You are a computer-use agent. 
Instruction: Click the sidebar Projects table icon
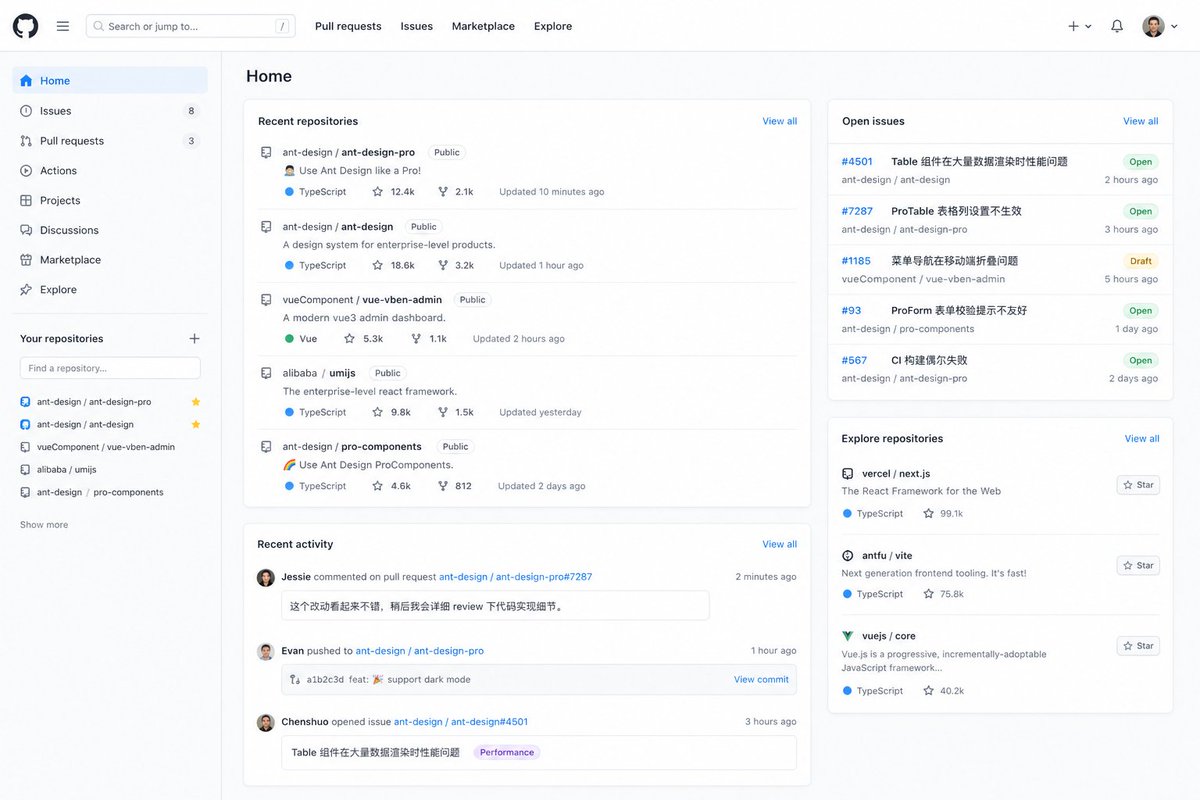pos(26,200)
